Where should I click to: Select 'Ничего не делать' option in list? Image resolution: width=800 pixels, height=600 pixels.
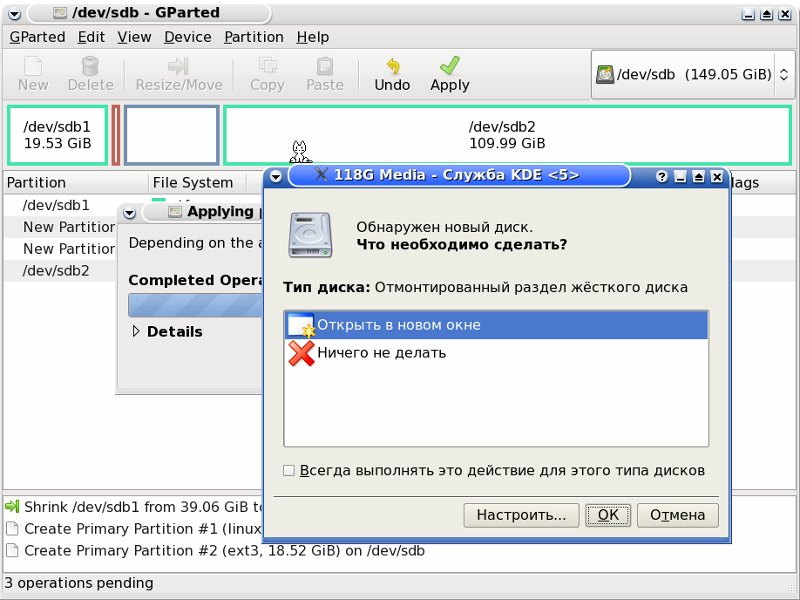pyautogui.click(x=381, y=353)
